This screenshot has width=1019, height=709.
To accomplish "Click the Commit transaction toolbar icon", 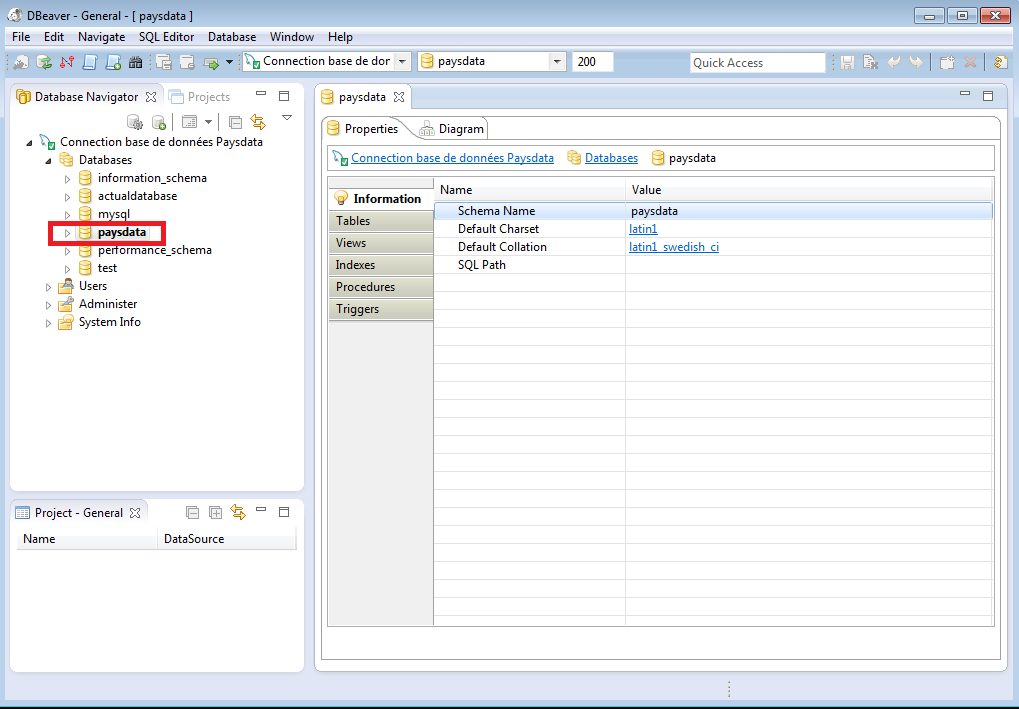I will pos(164,62).
